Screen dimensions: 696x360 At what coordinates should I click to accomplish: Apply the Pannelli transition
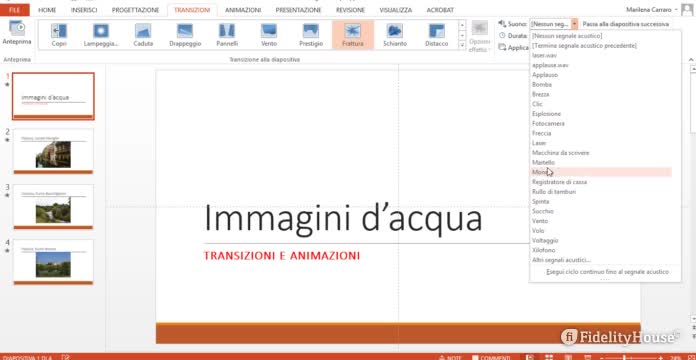(227, 34)
